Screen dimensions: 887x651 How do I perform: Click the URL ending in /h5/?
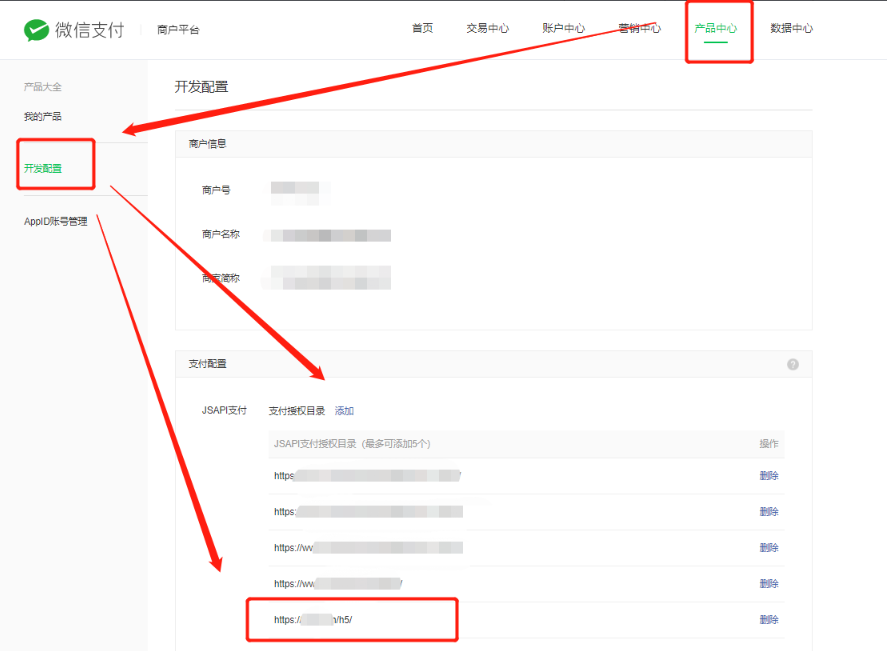coord(313,620)
